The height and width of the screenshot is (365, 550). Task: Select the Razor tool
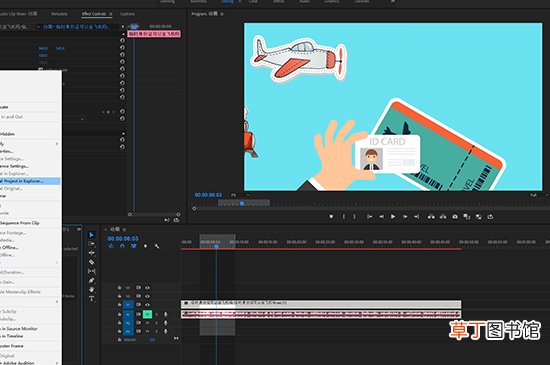(x=92, y=262)
